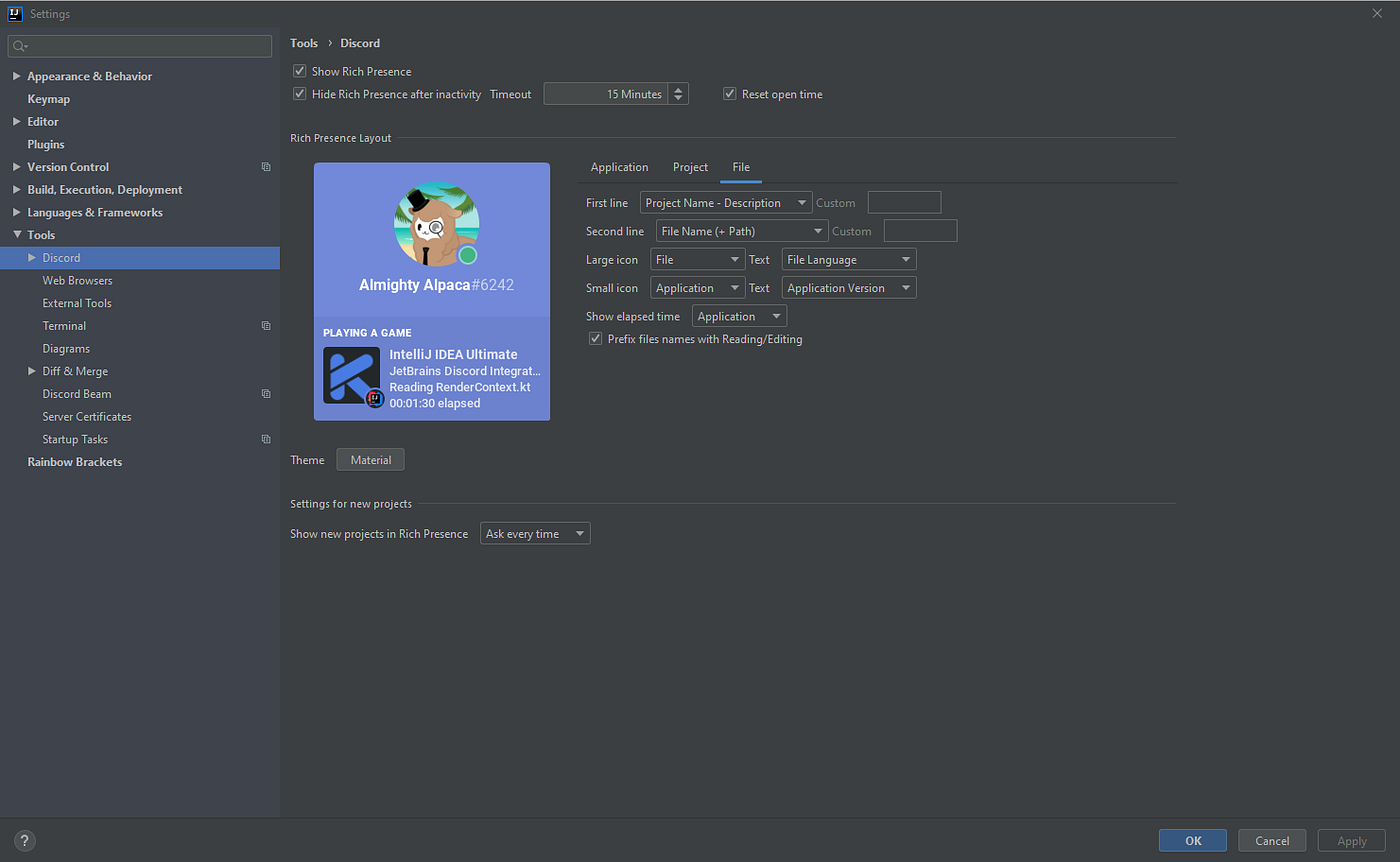This screenshot has height=862, width=1400.
Task: Toggle Show Rich Presence checkbox
Action: click(x=299, y=71)
